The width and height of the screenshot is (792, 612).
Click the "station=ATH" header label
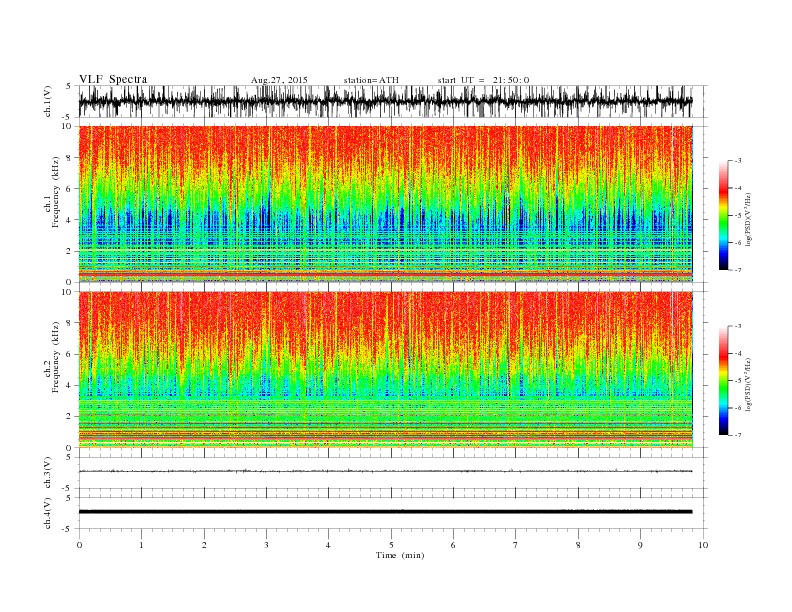(371, 80)
